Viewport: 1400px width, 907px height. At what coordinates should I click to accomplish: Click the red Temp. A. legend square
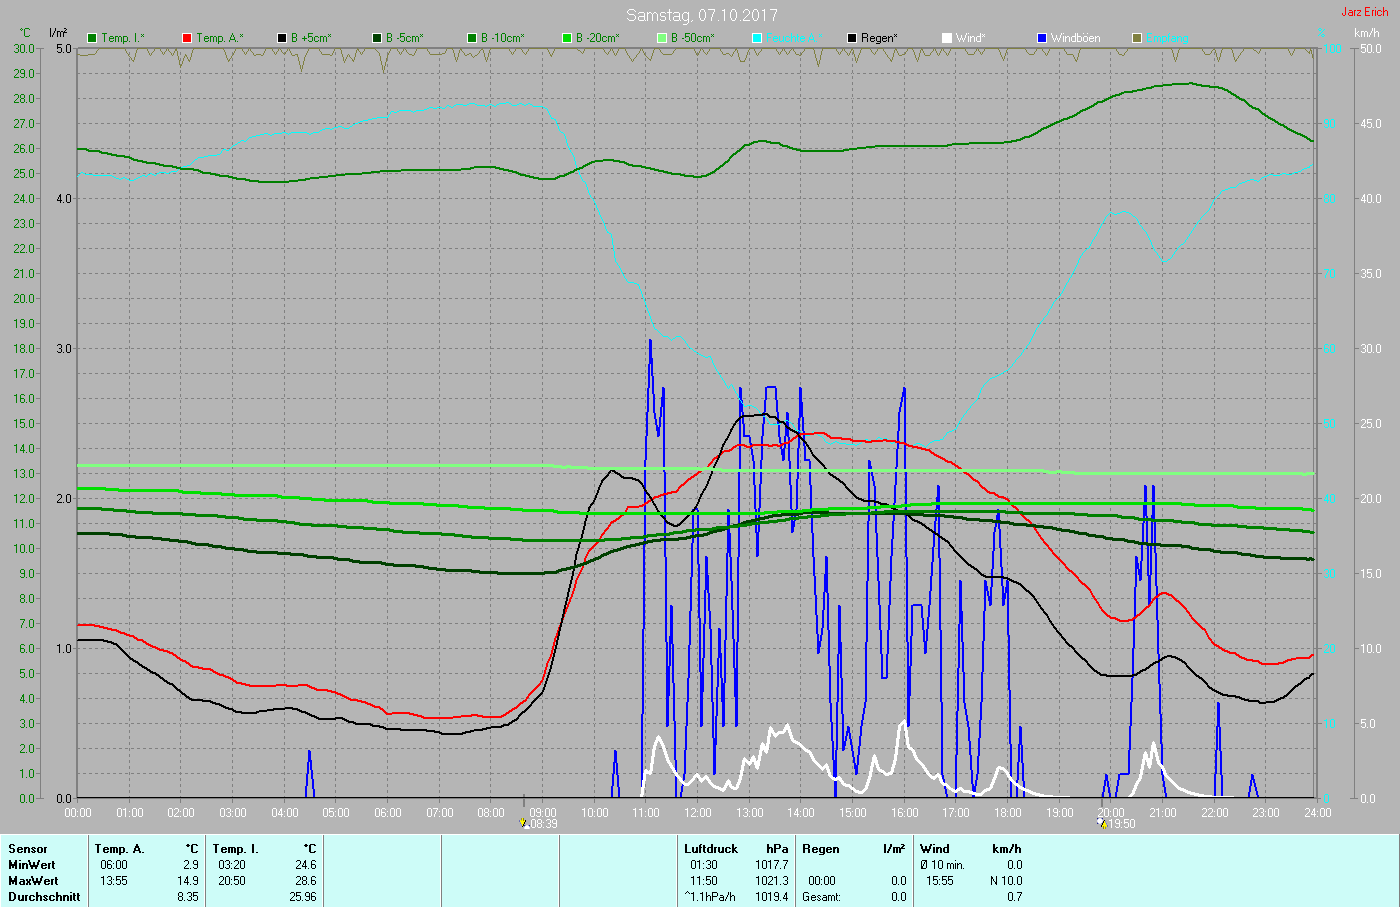187,38
